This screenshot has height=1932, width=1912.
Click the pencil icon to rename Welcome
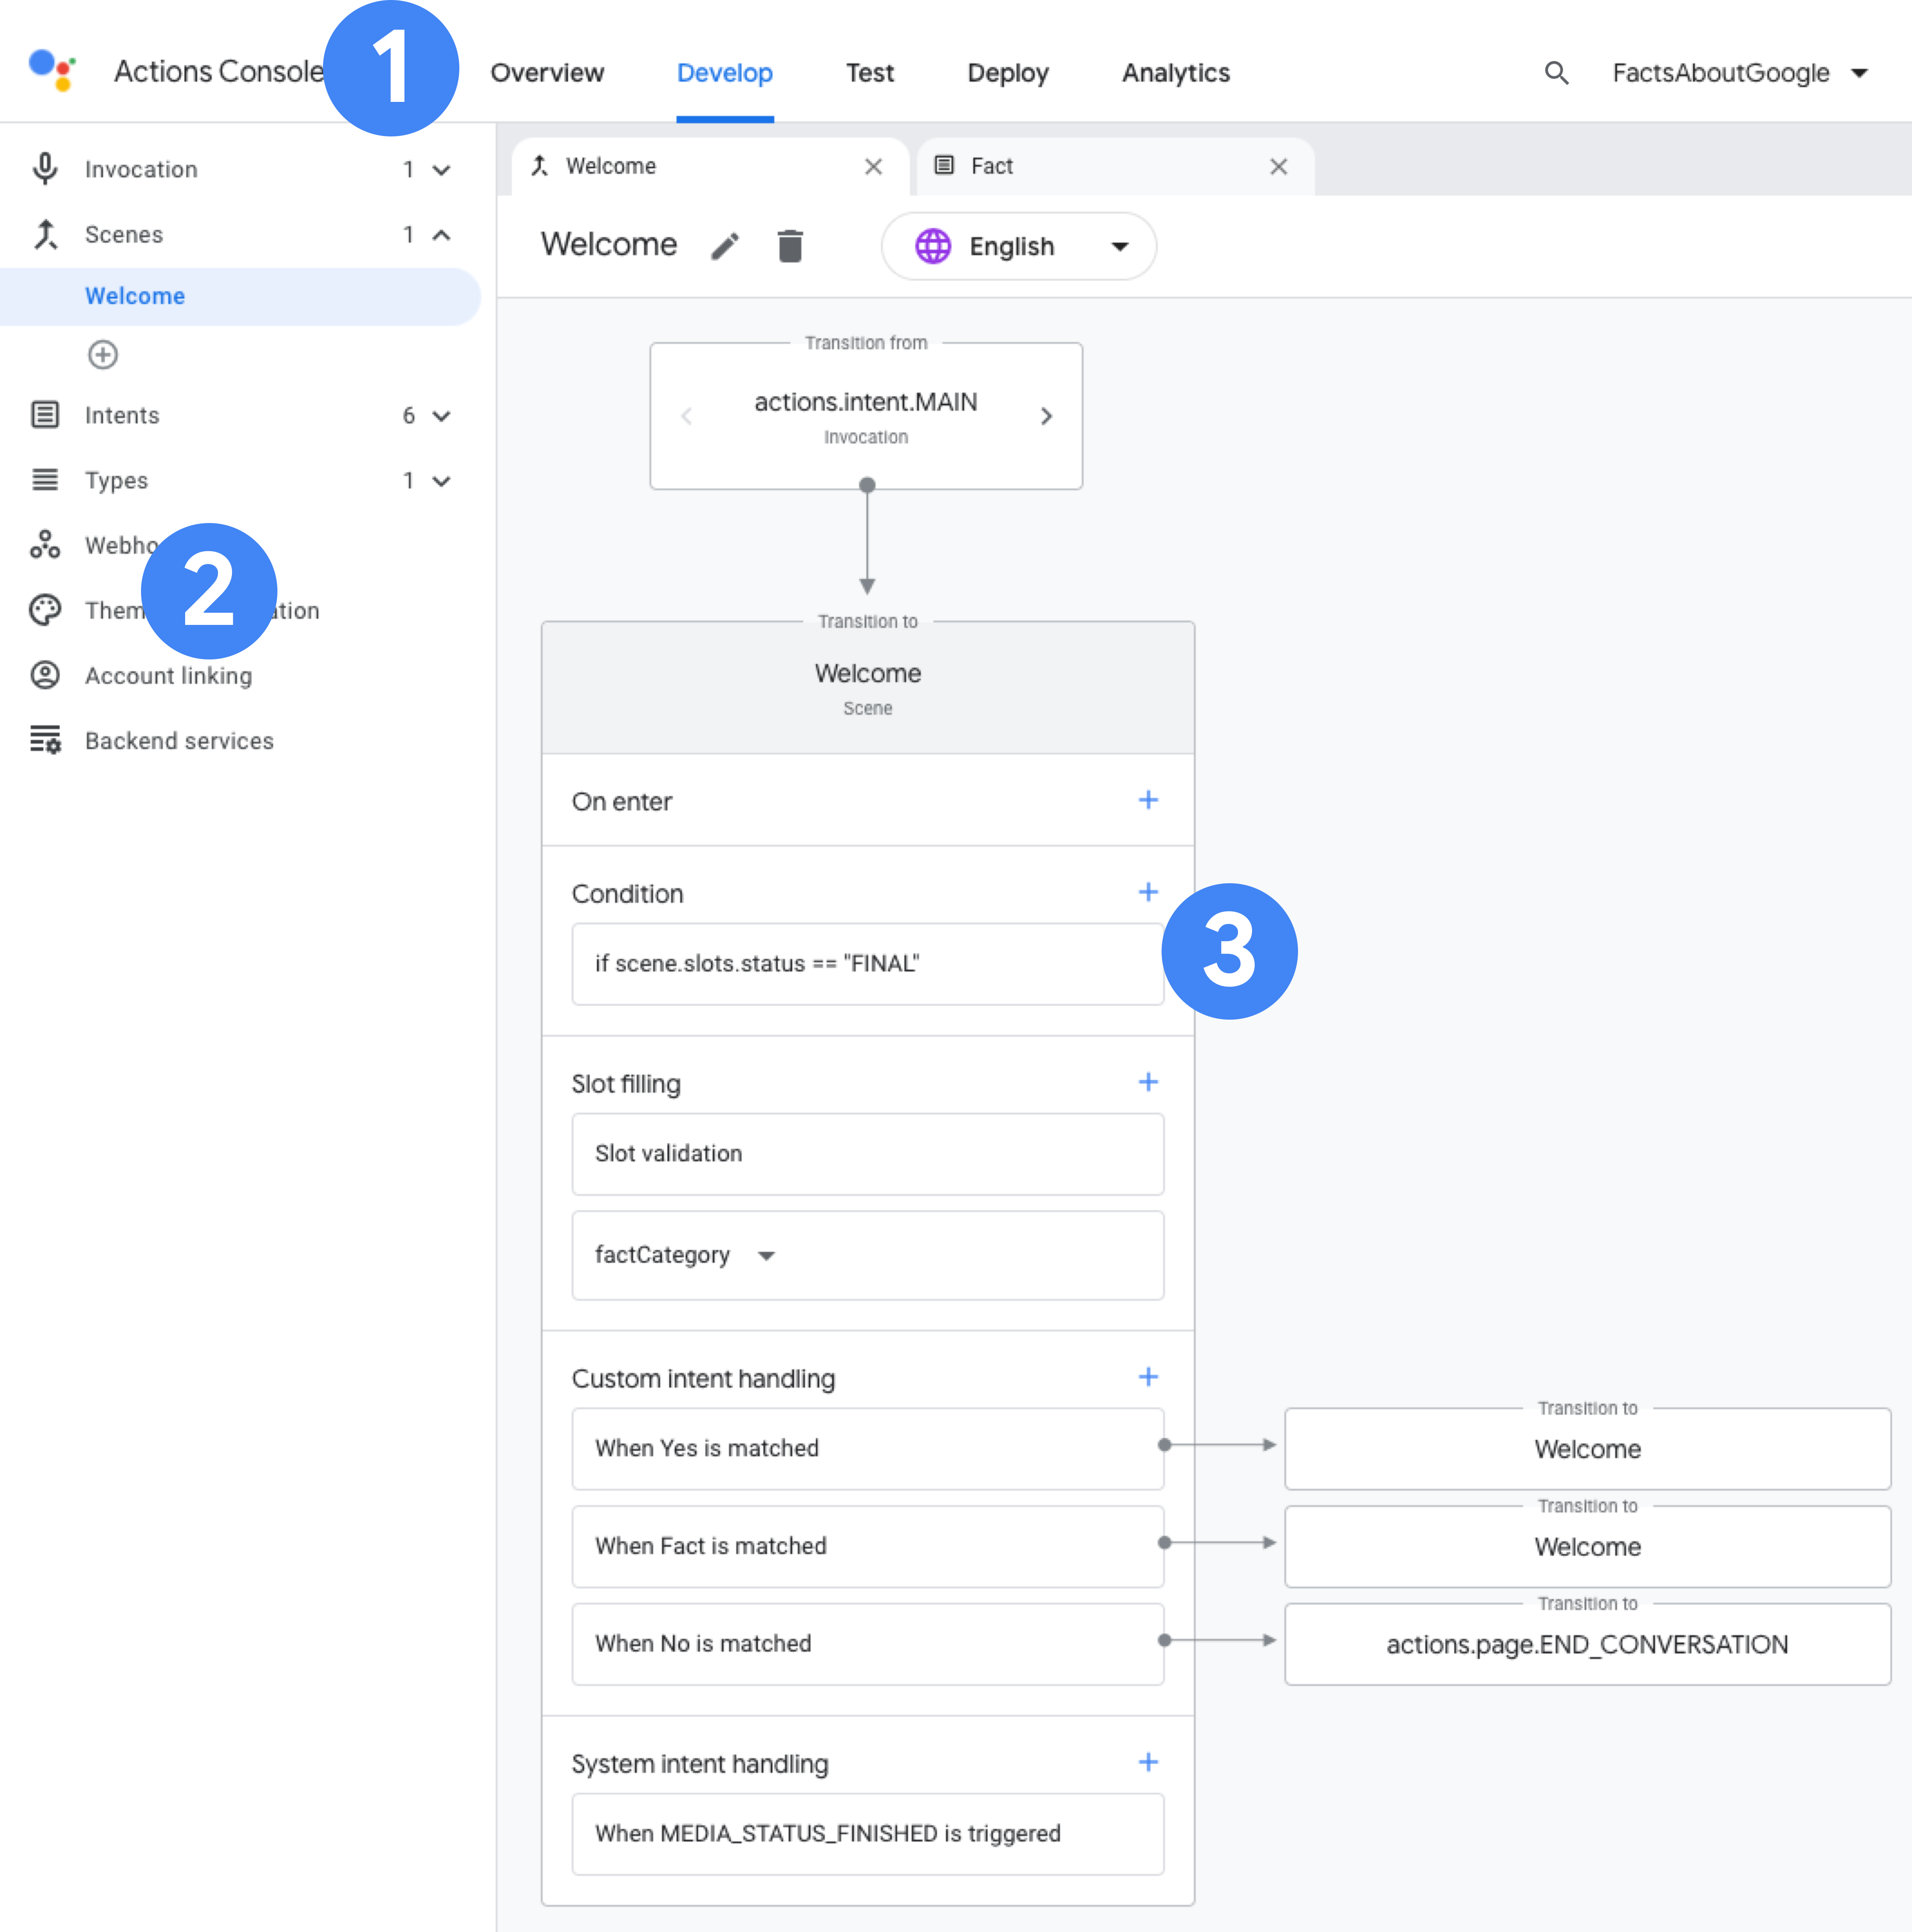coord(725,246)
